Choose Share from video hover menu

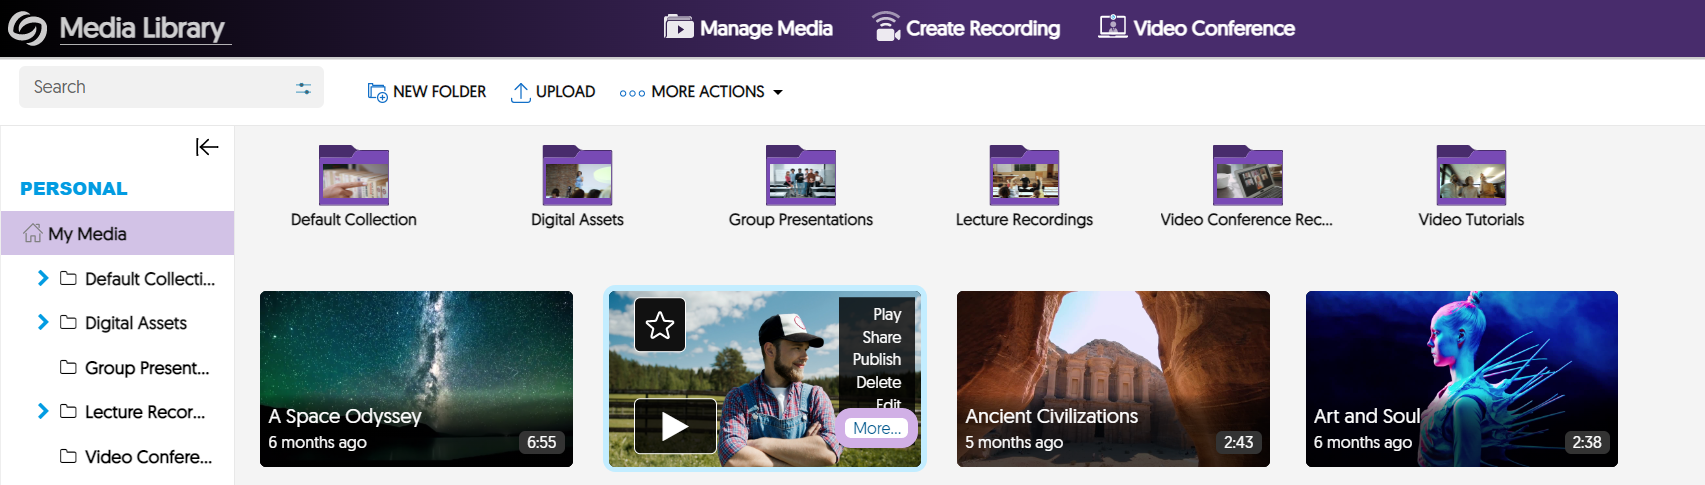(881, 337)
